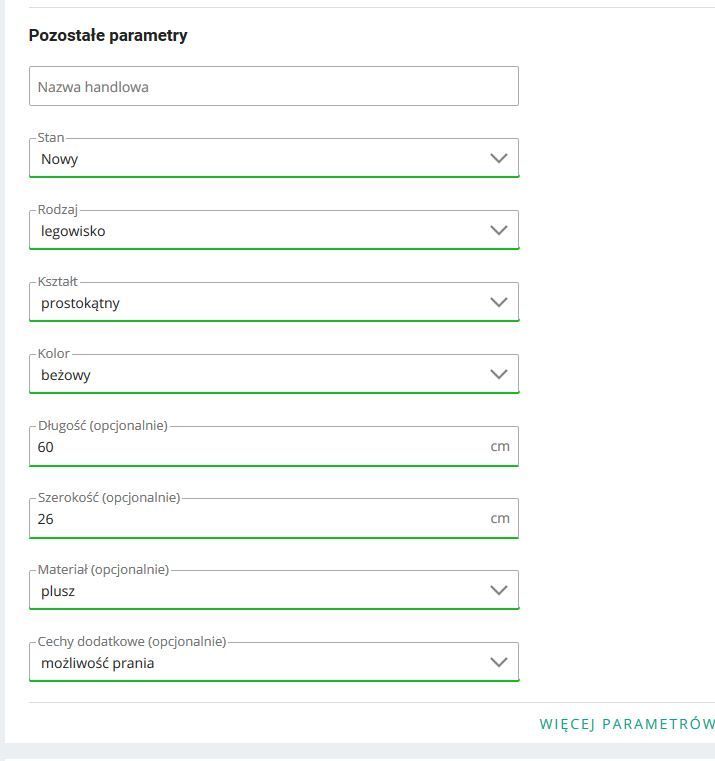Click the WIĘCEJ PARAMETRÓW link
The width and height of the screenshot is (715, 761).
(x=626, y=724)
